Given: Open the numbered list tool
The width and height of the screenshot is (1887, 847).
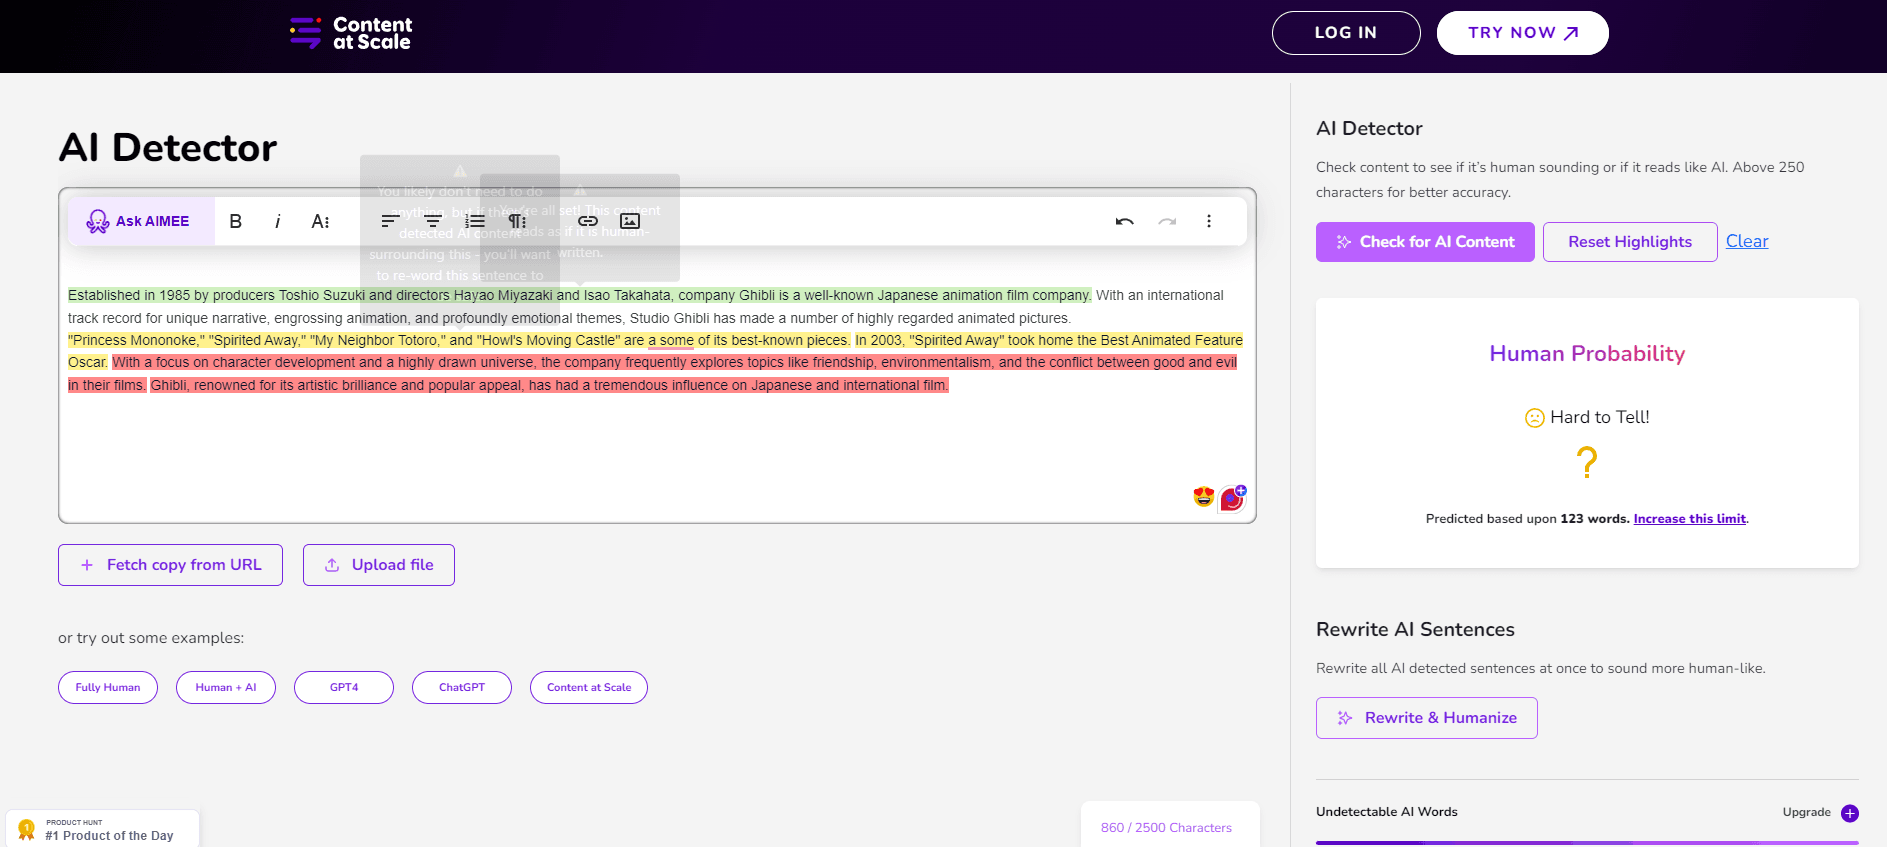Looking at the screenshot, I should coord(475,221).
